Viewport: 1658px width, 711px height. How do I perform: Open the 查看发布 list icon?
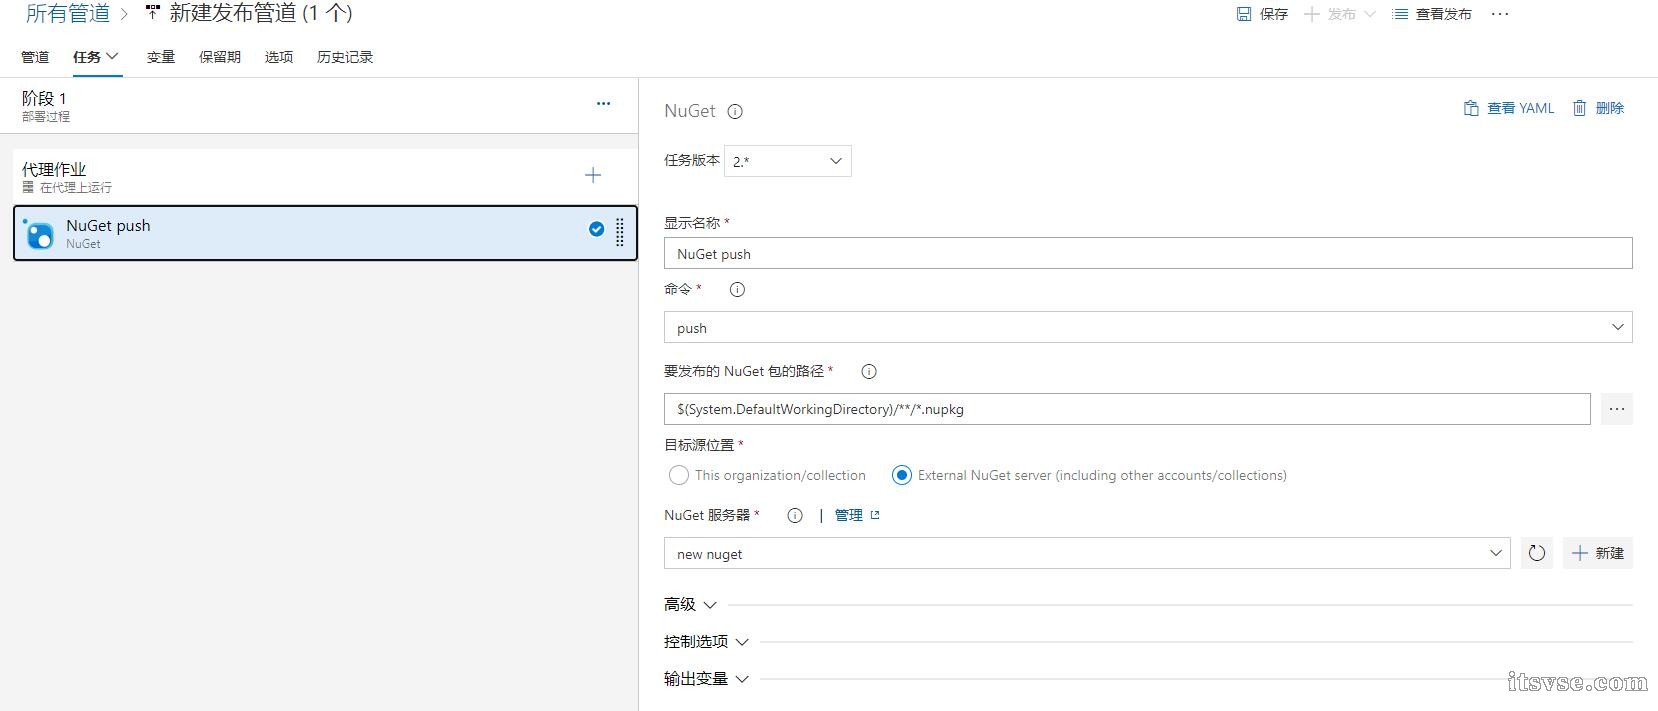click(1400, 14)
